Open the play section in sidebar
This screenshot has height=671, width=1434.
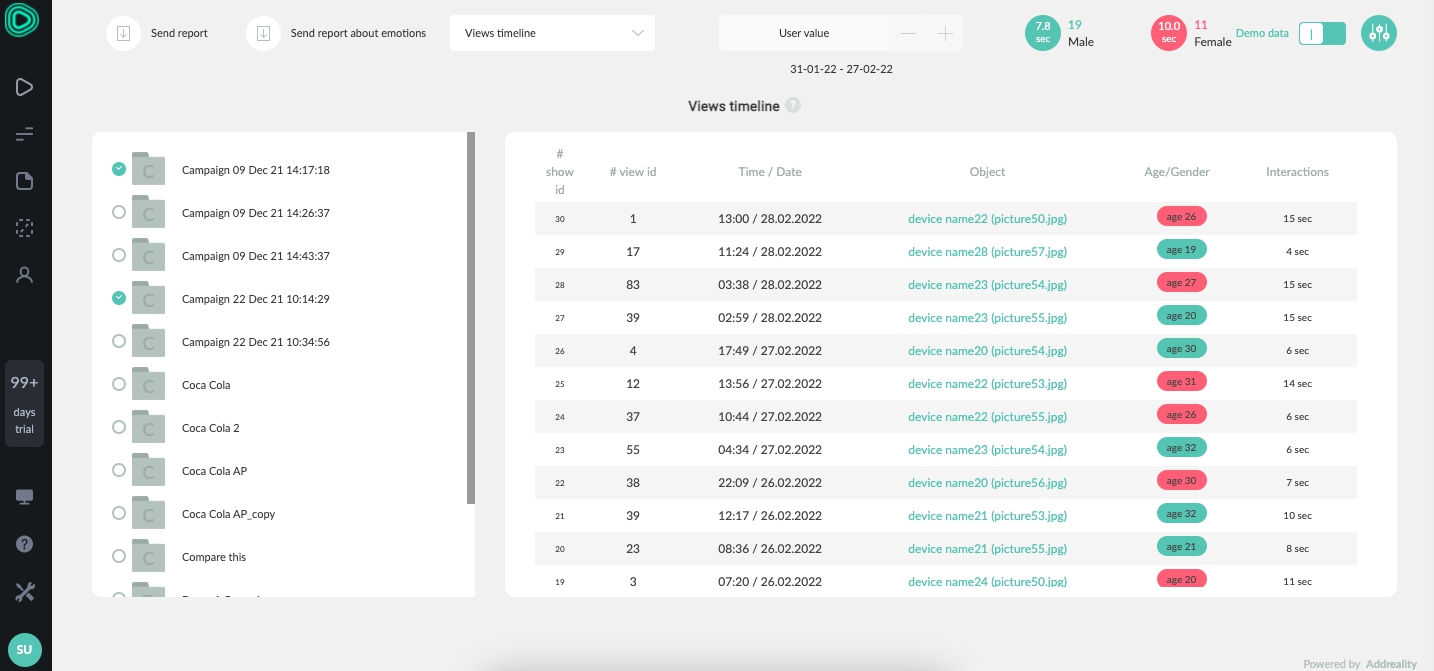click(x=25, y=87)
